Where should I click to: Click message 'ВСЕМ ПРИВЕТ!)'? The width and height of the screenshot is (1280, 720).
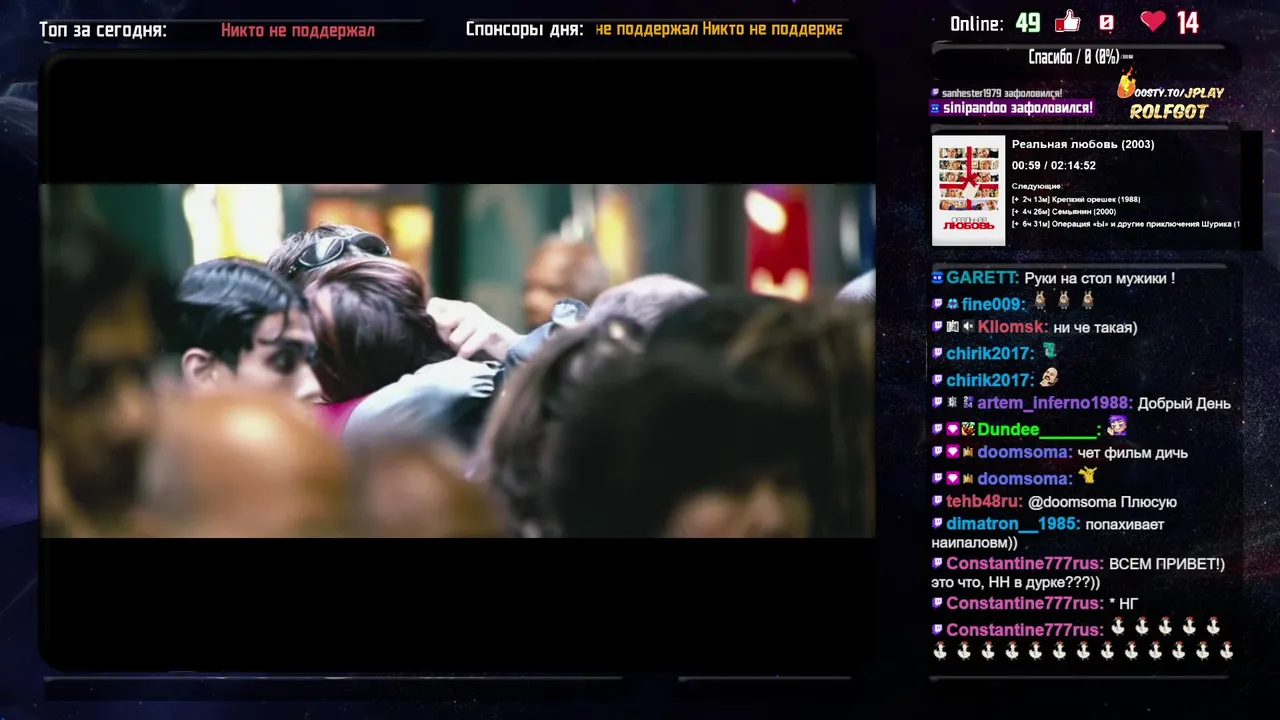pyautogui.click(x=1167, y=564)
